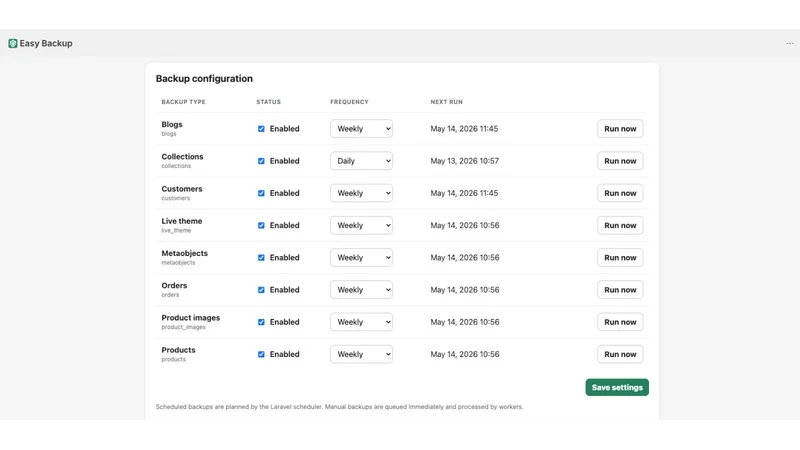Screen dimensions: 800x450
Task: Disable the Products backup checkbox
Action: pos(261,354)
